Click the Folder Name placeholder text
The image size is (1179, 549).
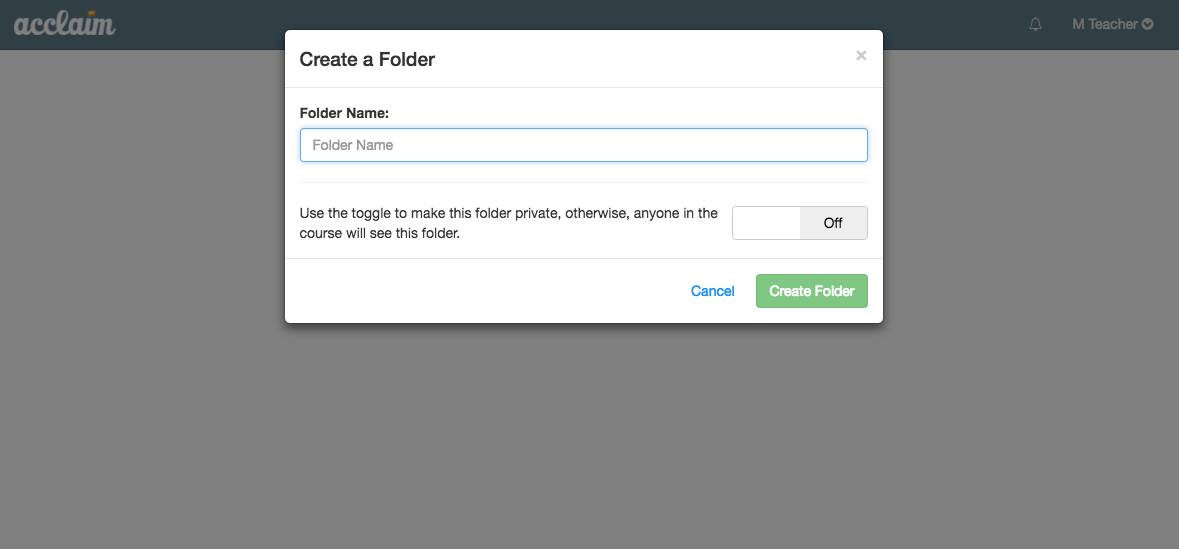tap(353, 145)
